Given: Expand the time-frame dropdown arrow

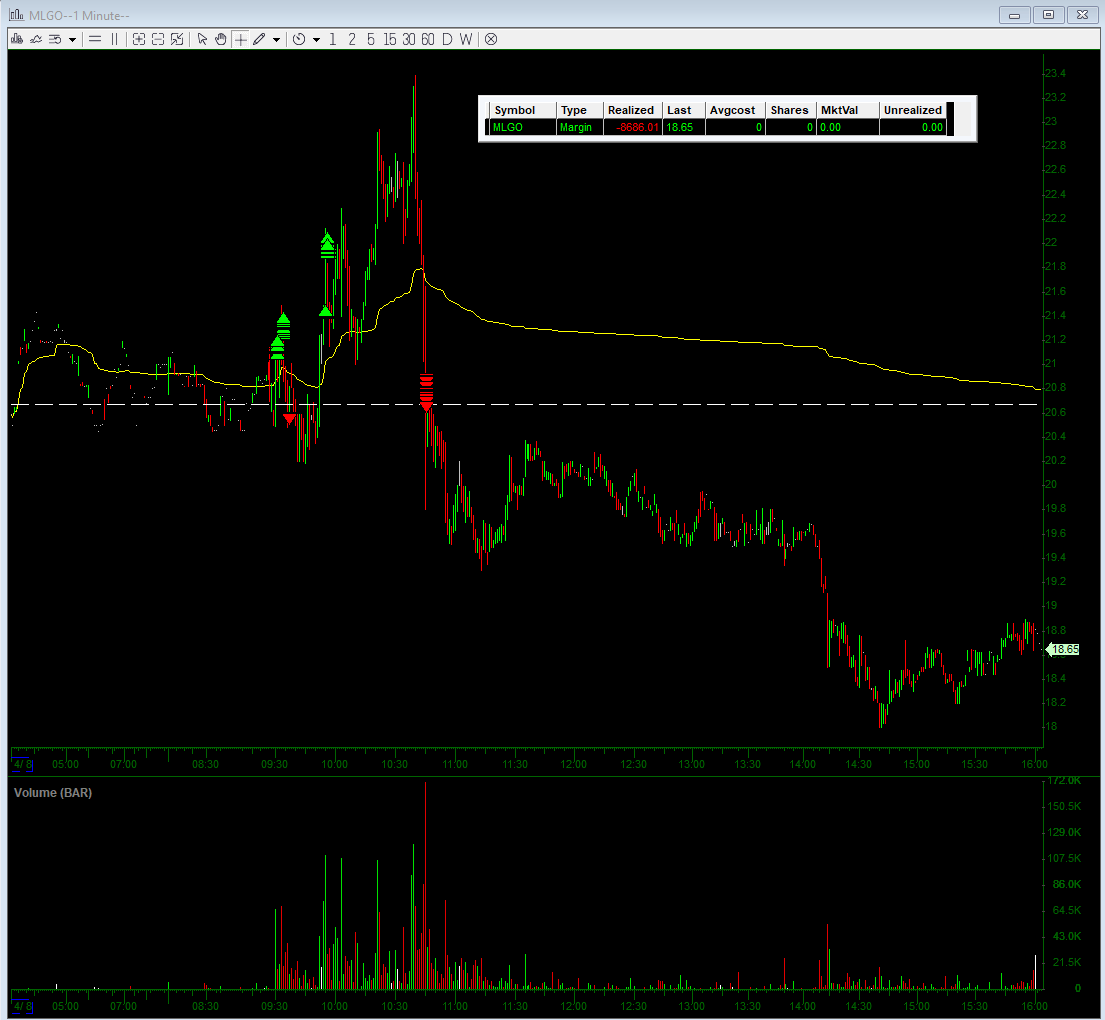Looking at the screenshot, I should 316,39.
